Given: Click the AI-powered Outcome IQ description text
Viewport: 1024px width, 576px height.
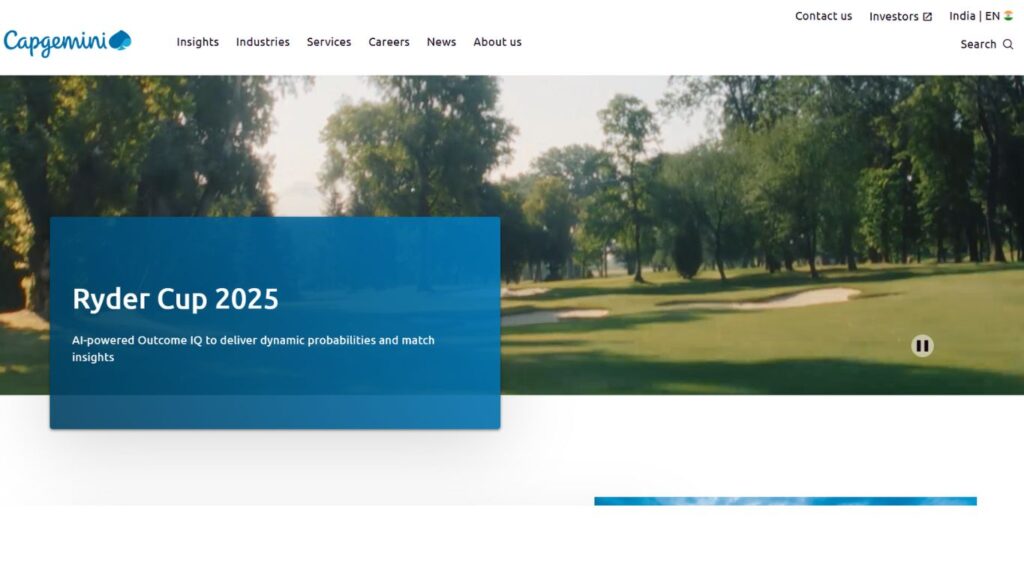Looking at the screenshot, I should (x=253, y=348).
